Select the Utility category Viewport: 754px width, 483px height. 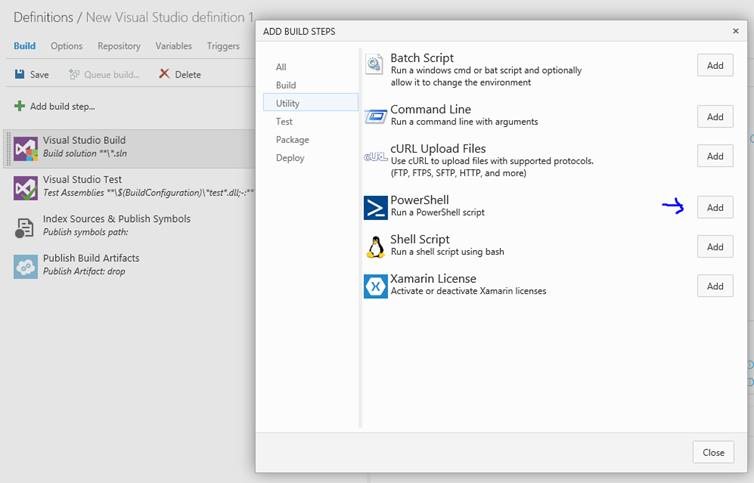click(311, 103)
